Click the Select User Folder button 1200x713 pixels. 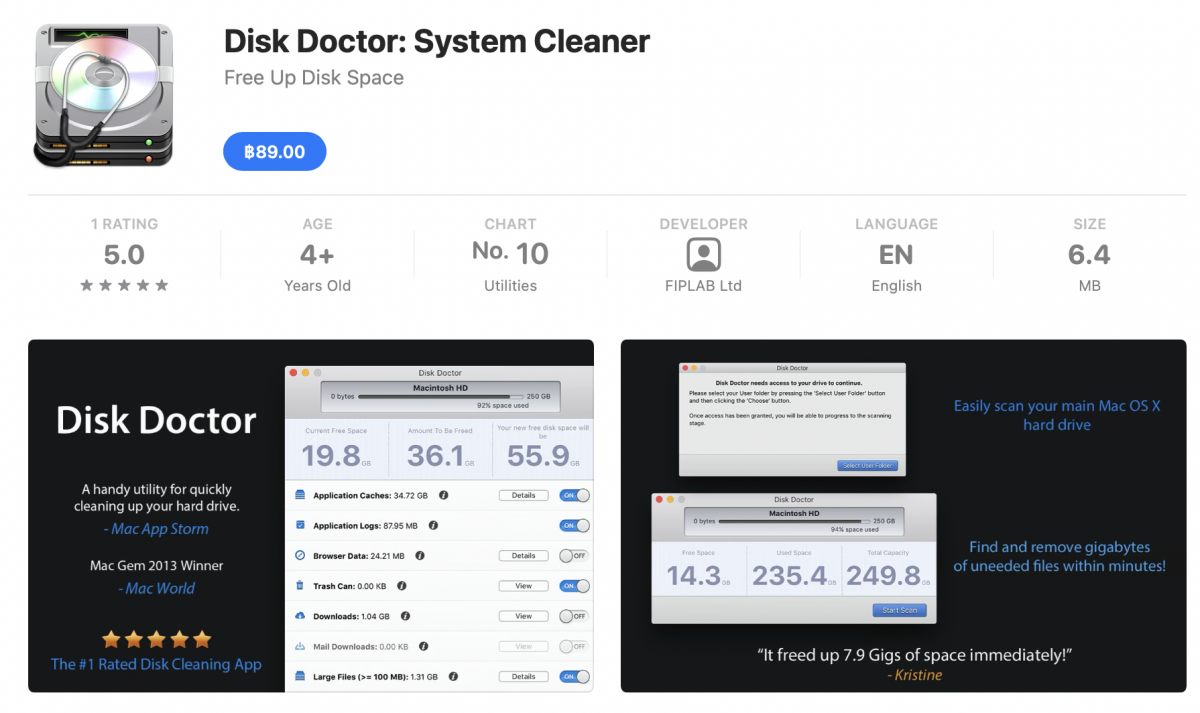pos(868,466)
